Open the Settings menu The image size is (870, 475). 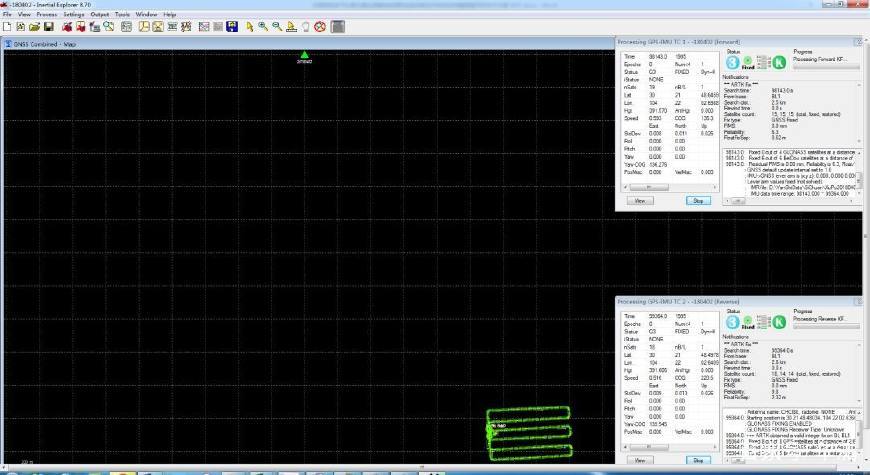click(x=73, y=15)
